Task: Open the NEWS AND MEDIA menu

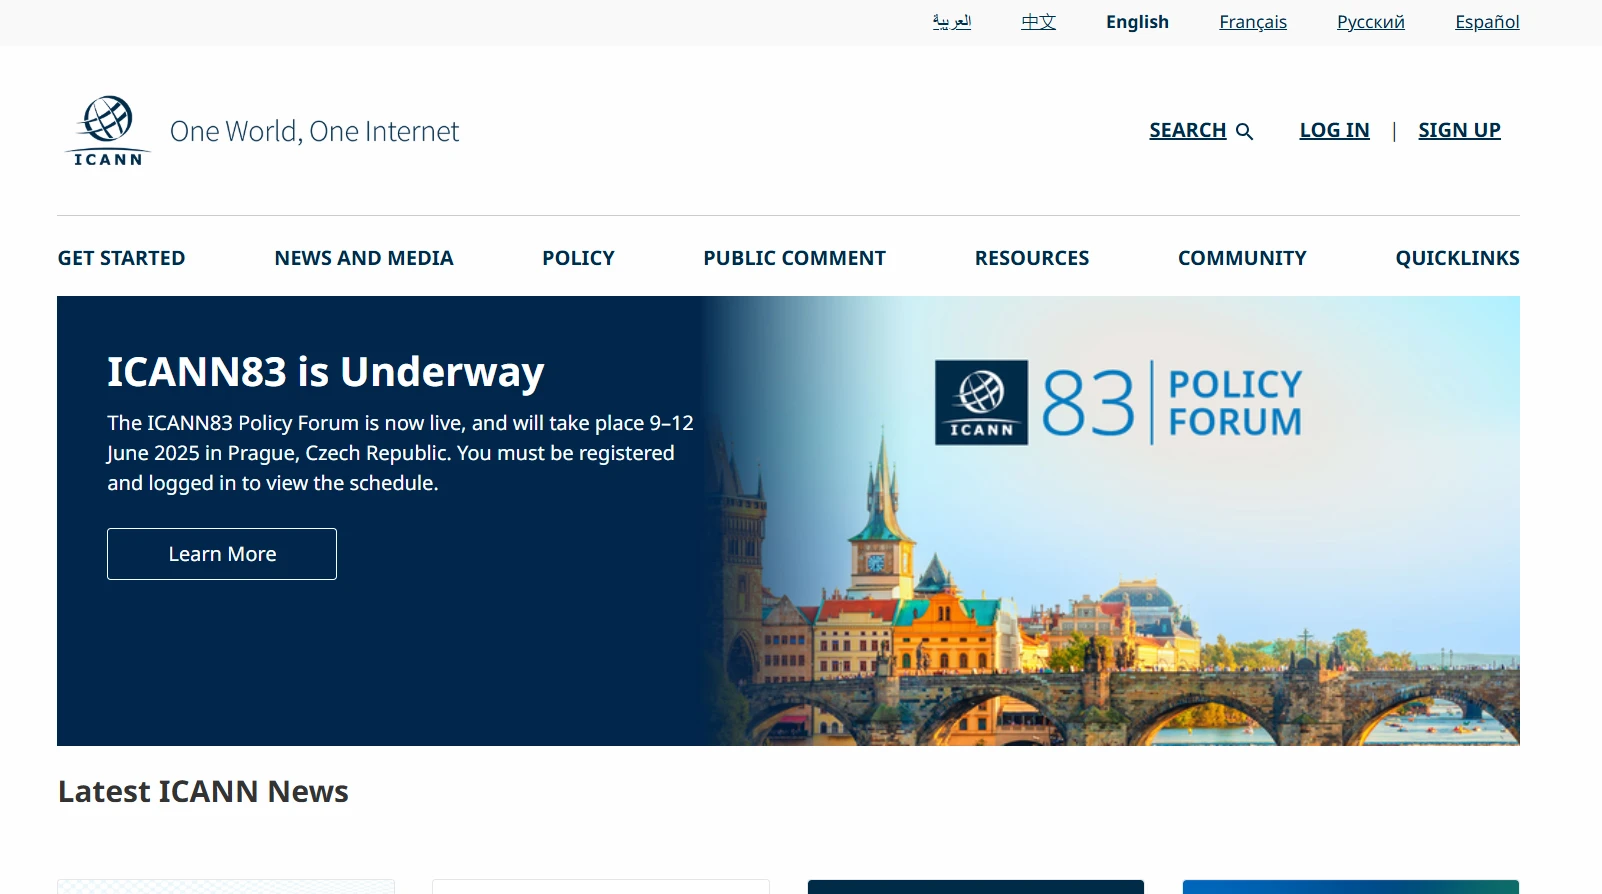Action: tap(364, 258)
